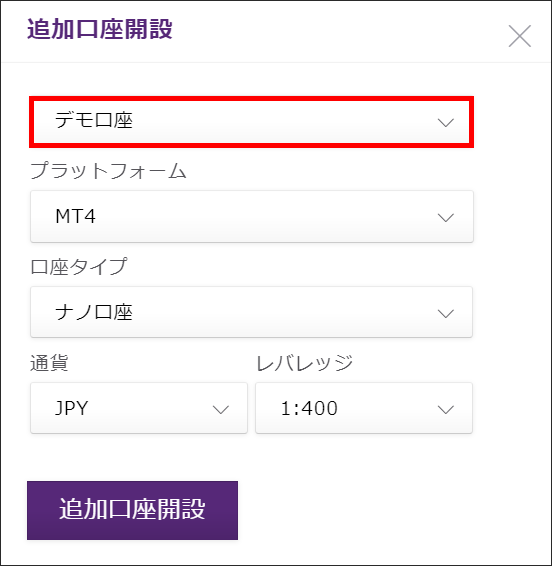Click the chevron arrow beside ナノ口座
This screenshot has height=566, width=552.
click(x=445, y=313)
